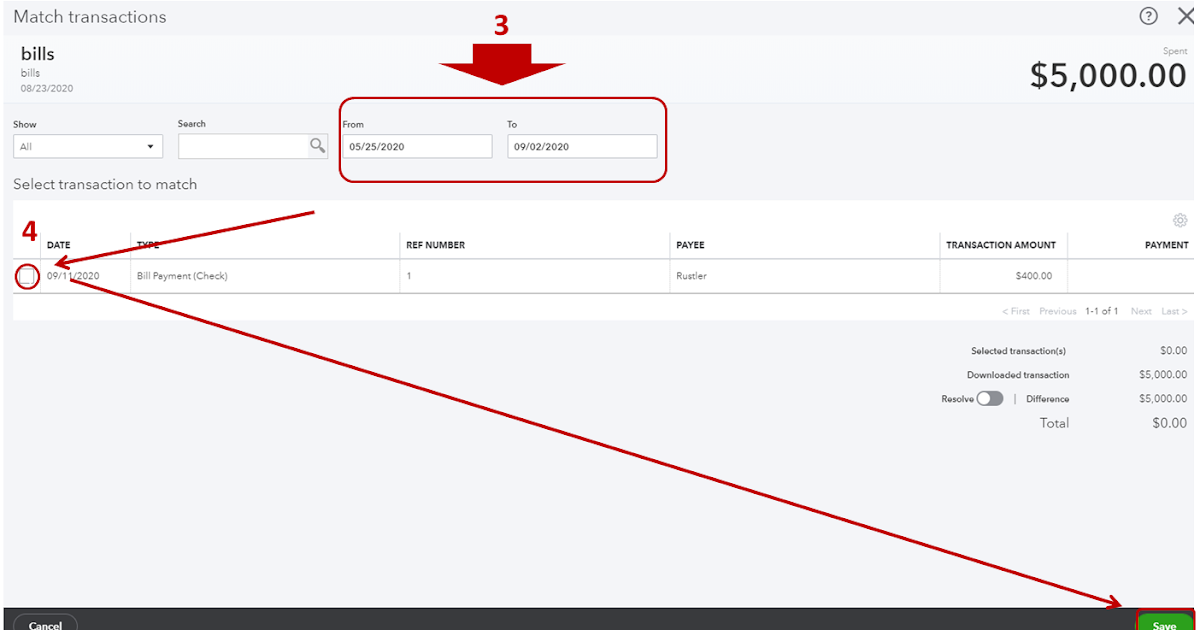Edit the To date field
The width and height of the screenshot is (1200, 630).
point(582,146)
